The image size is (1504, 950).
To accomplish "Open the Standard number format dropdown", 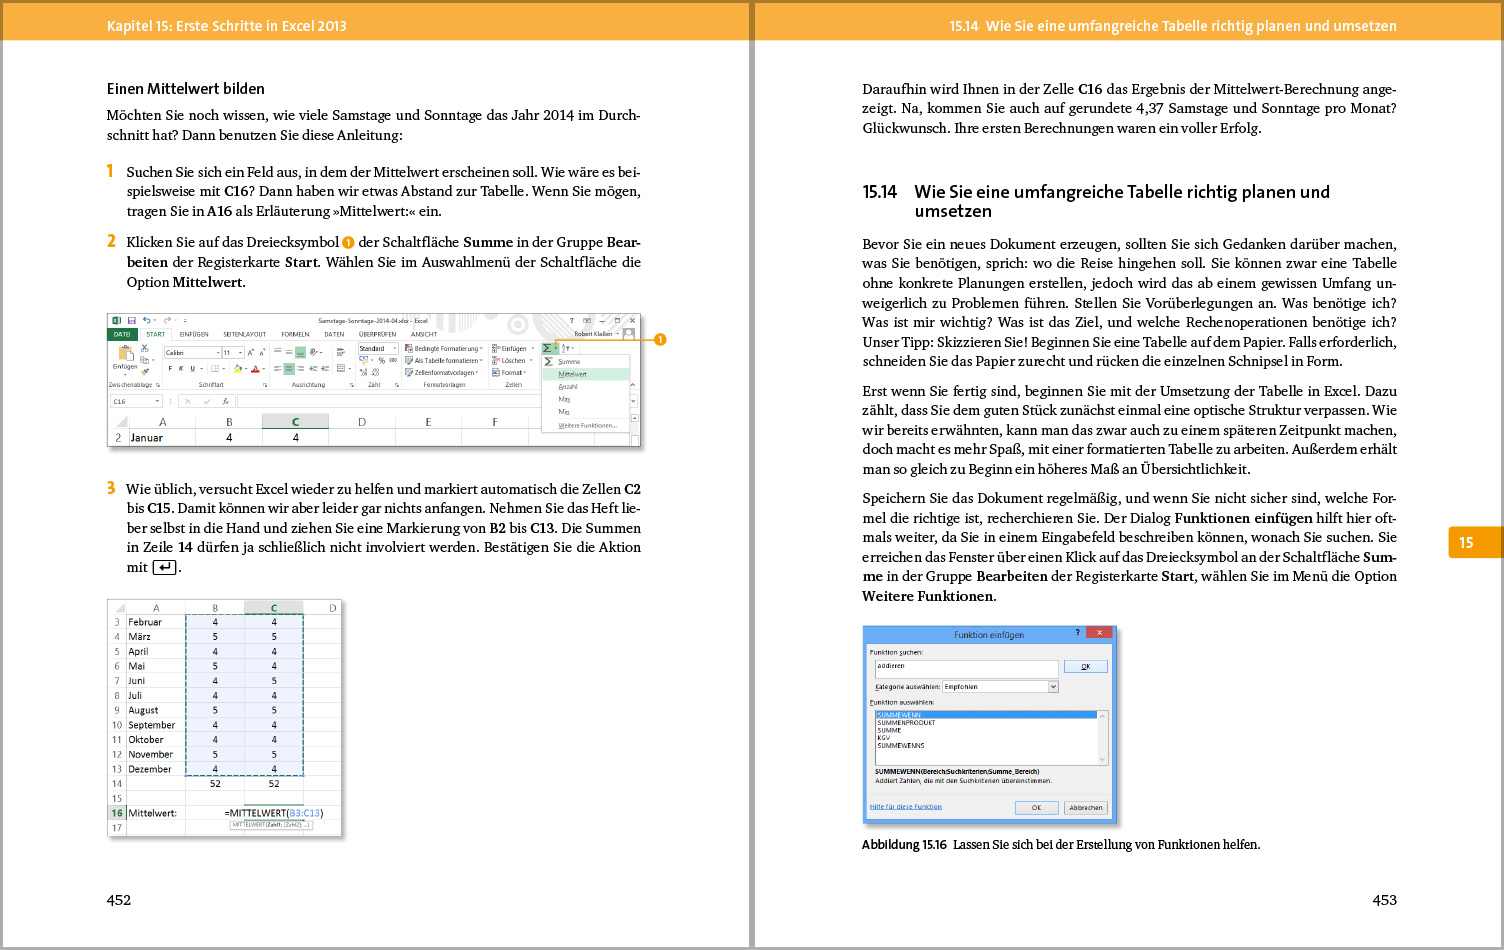I will pos(395,349).
